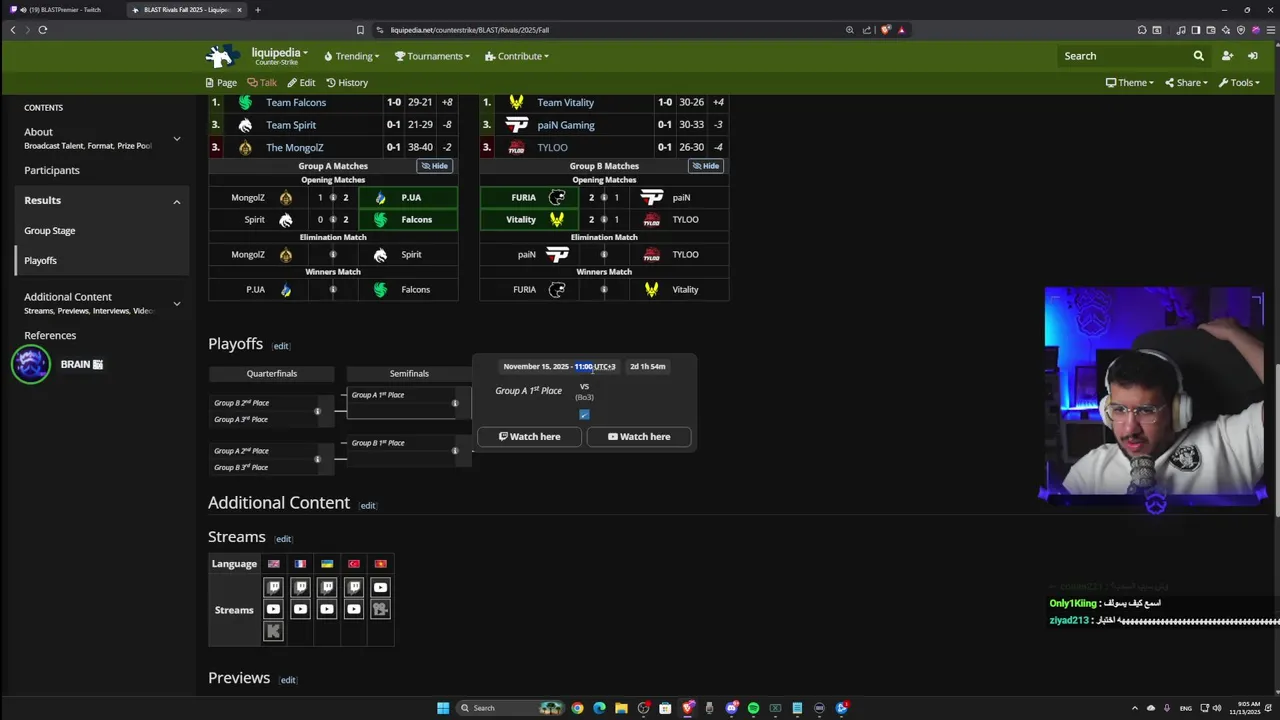Click the Liquipedia horse logo

[x=222, y=56]
